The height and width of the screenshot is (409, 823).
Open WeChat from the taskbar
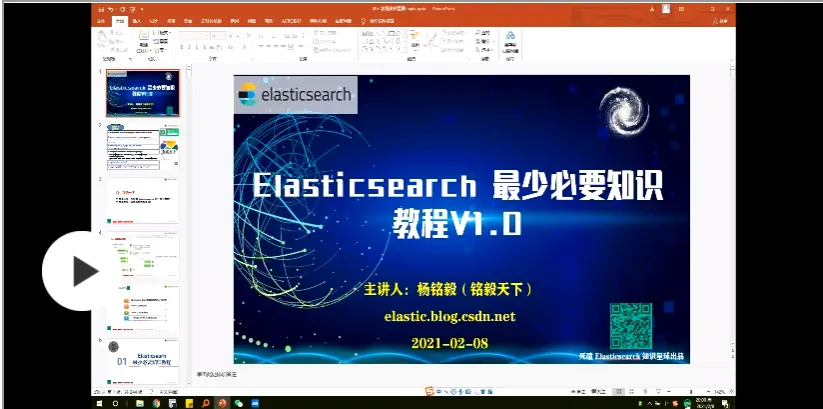click(239, 403)
